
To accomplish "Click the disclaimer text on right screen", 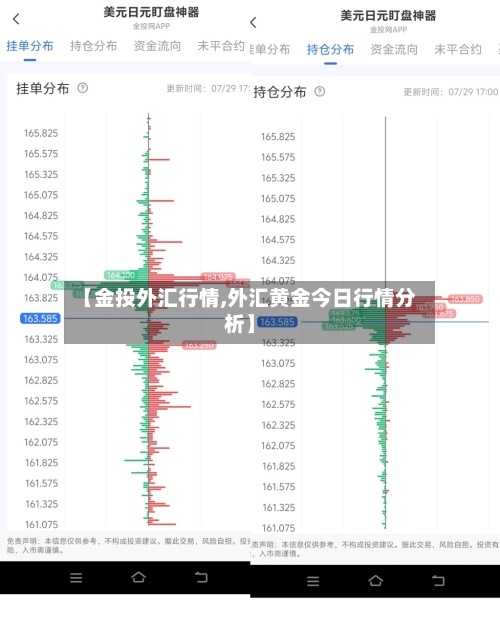I will (x=375, y=549).
